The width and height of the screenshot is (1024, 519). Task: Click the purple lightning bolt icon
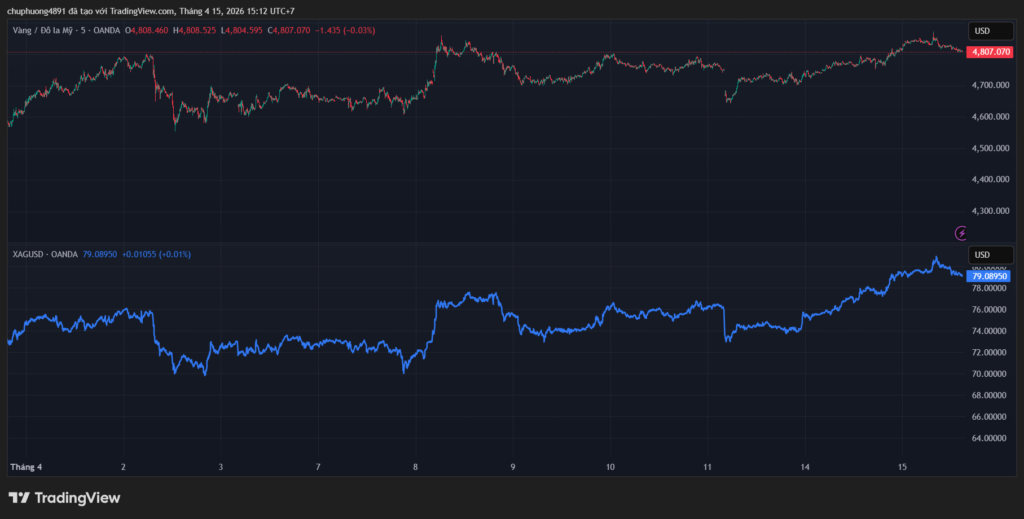point(962,233)
